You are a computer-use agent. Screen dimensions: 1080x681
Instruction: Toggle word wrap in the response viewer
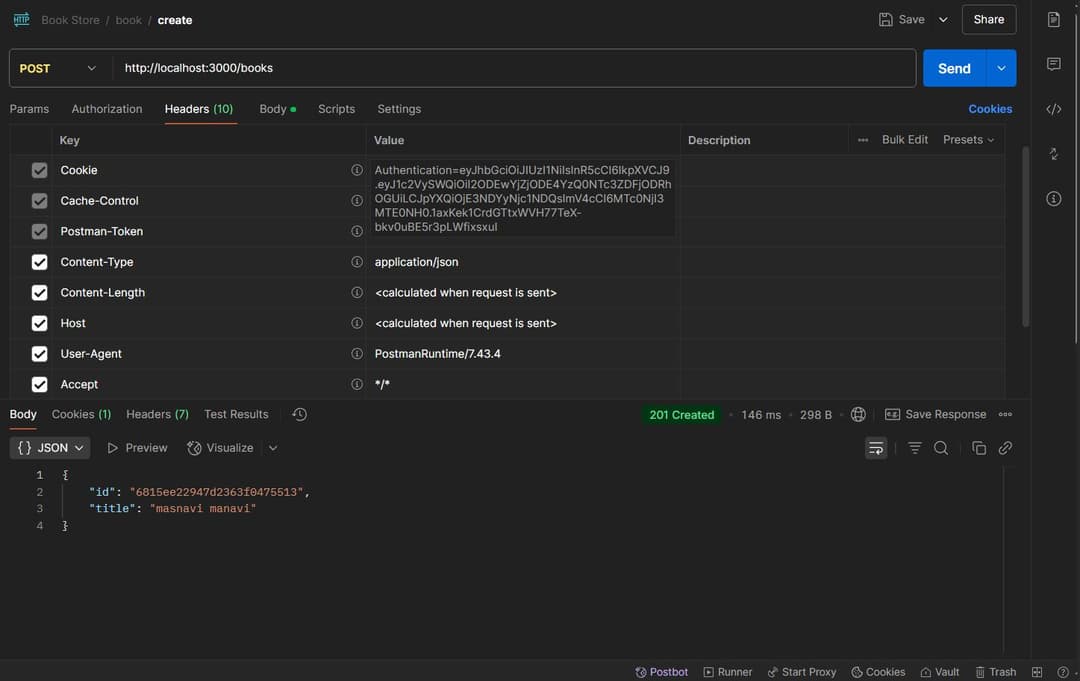point(876,448)
